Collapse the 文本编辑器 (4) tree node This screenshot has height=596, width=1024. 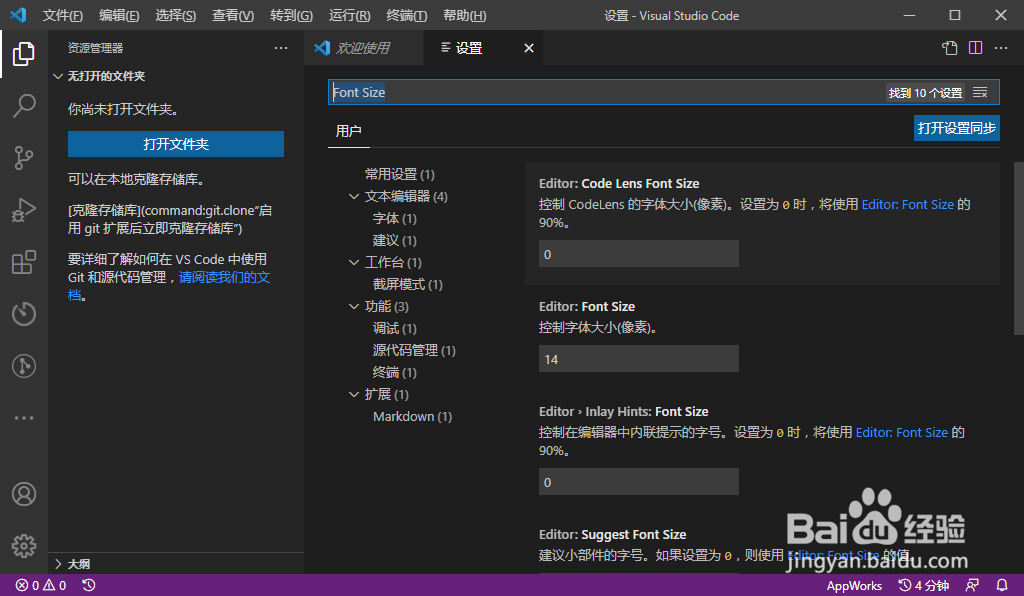click(x=354, y=196)
